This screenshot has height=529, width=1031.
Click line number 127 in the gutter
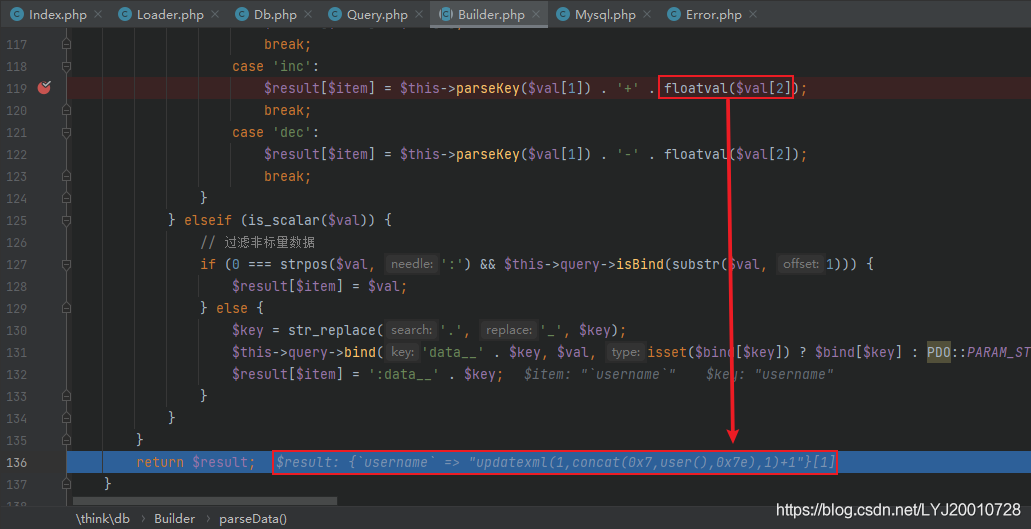click(16, 264)
